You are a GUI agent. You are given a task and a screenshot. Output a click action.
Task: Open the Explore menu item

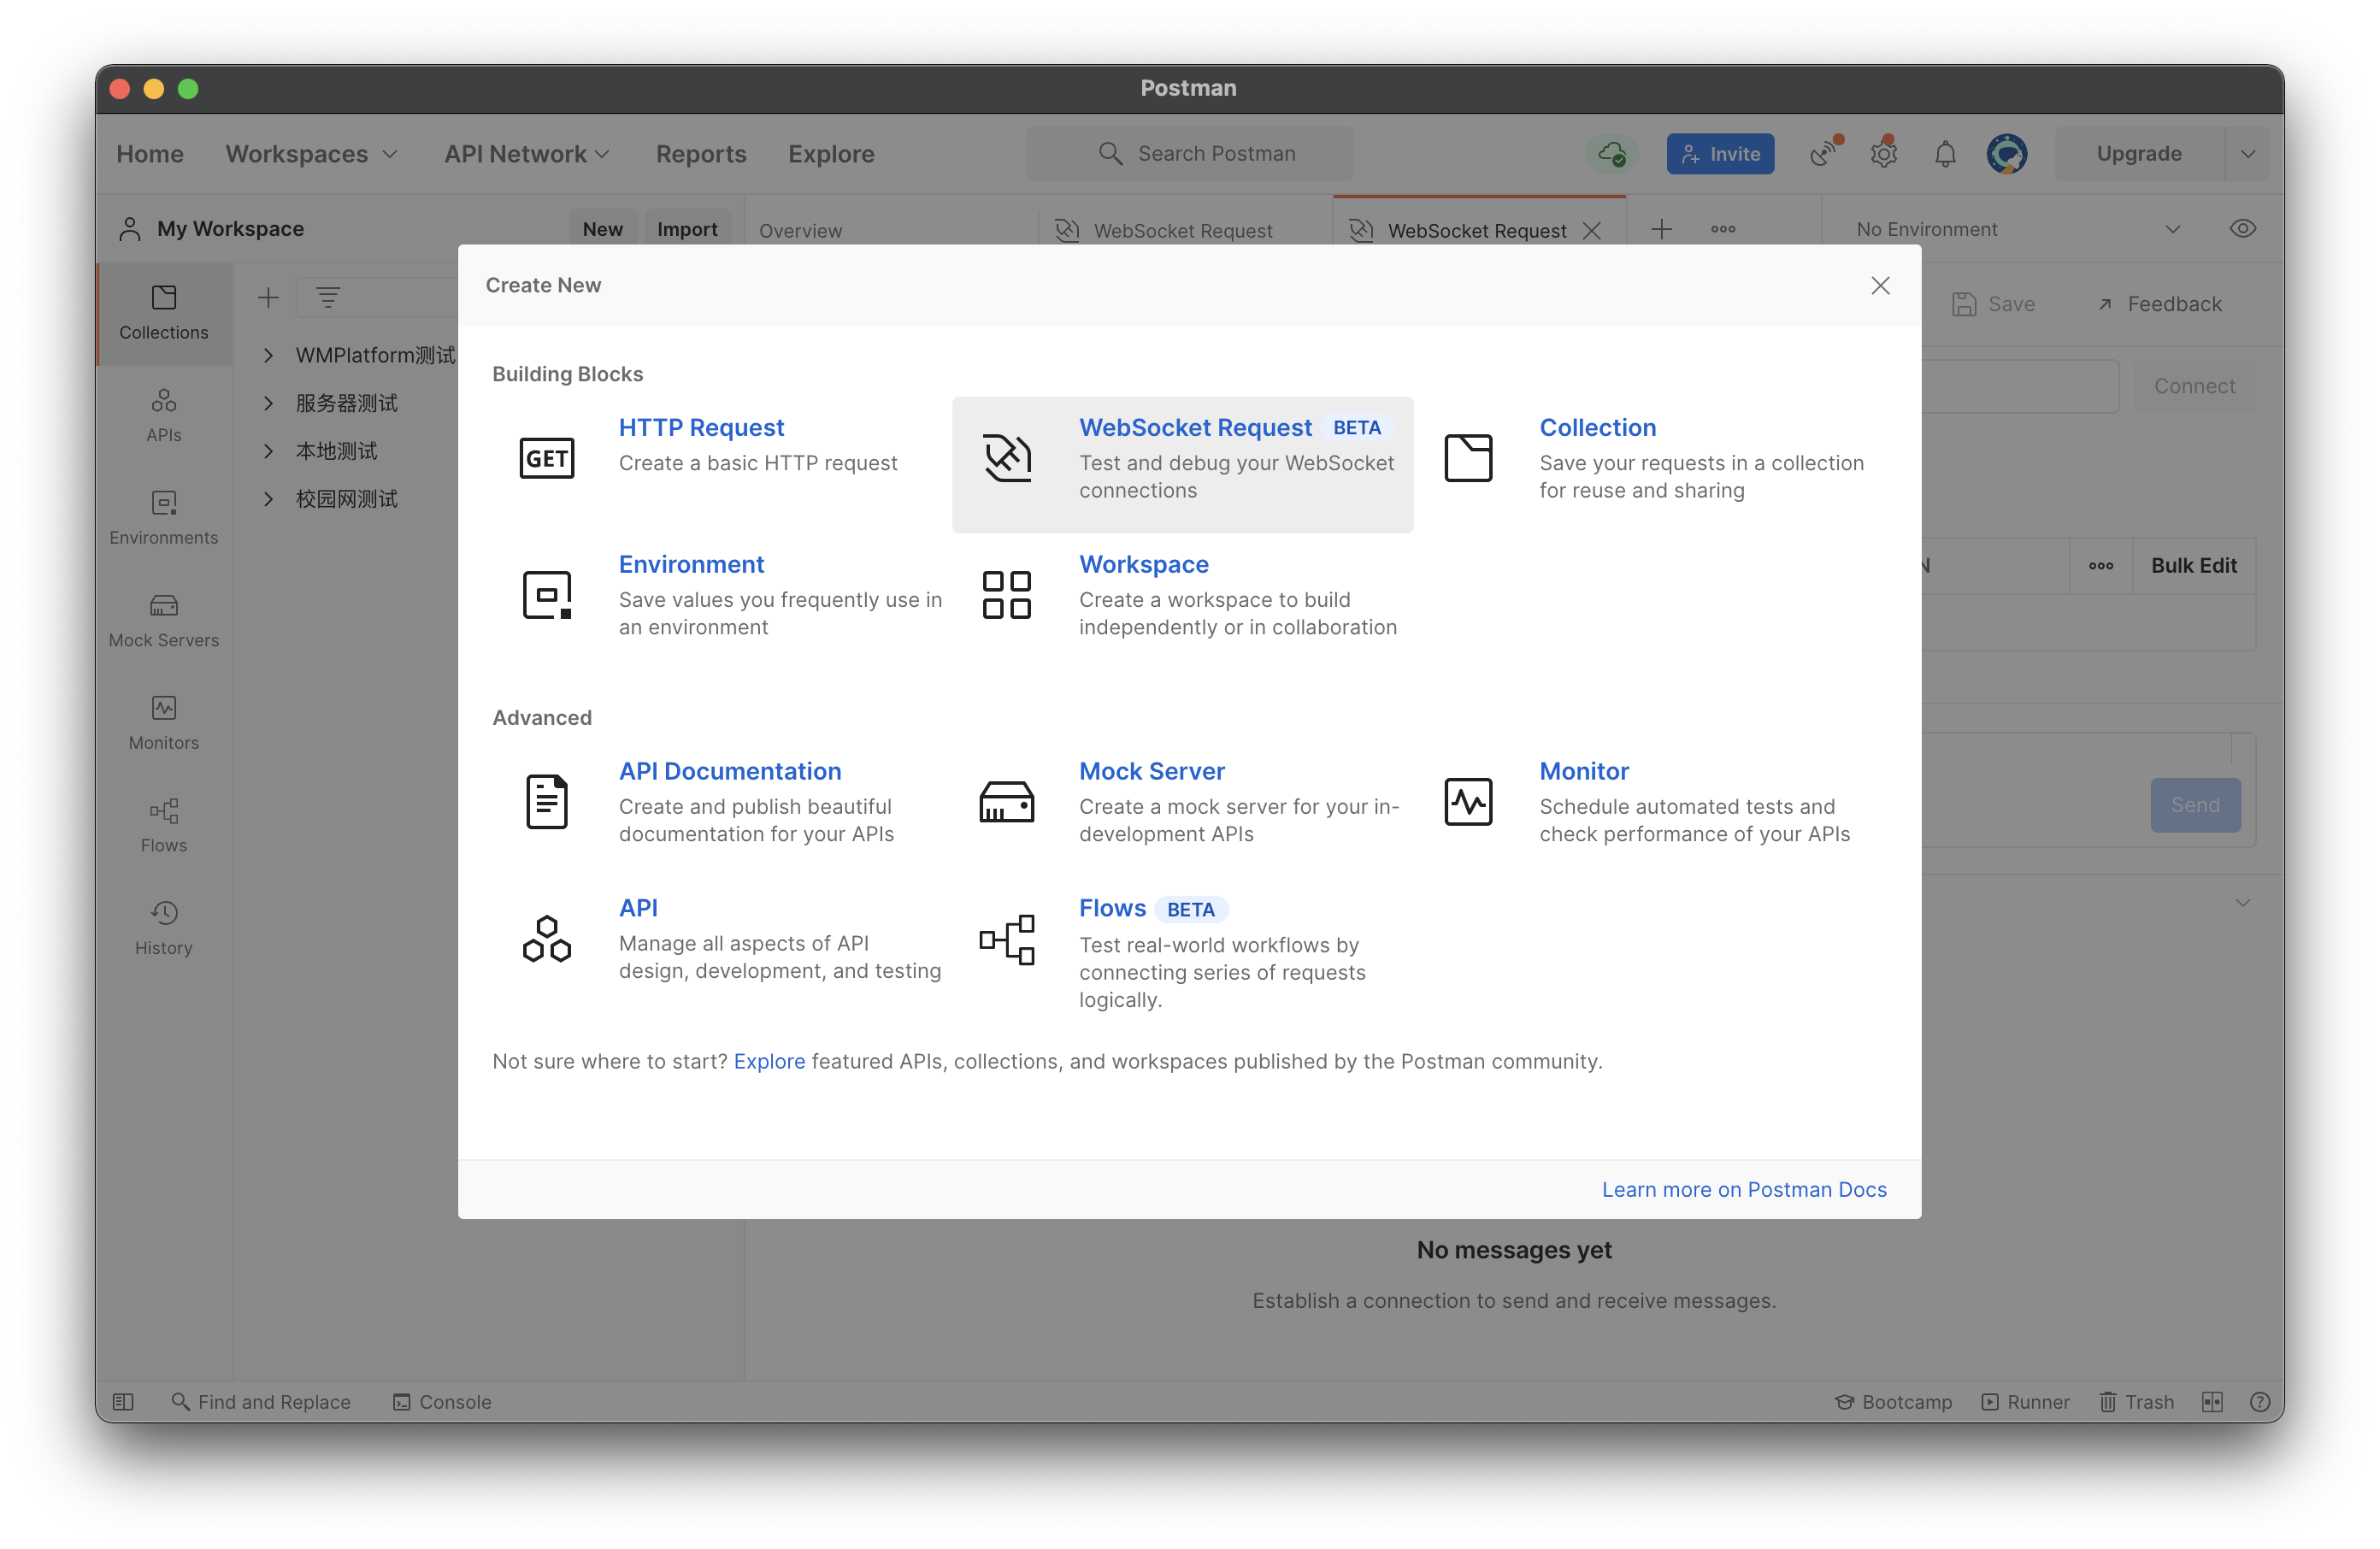tap(831, 154)
